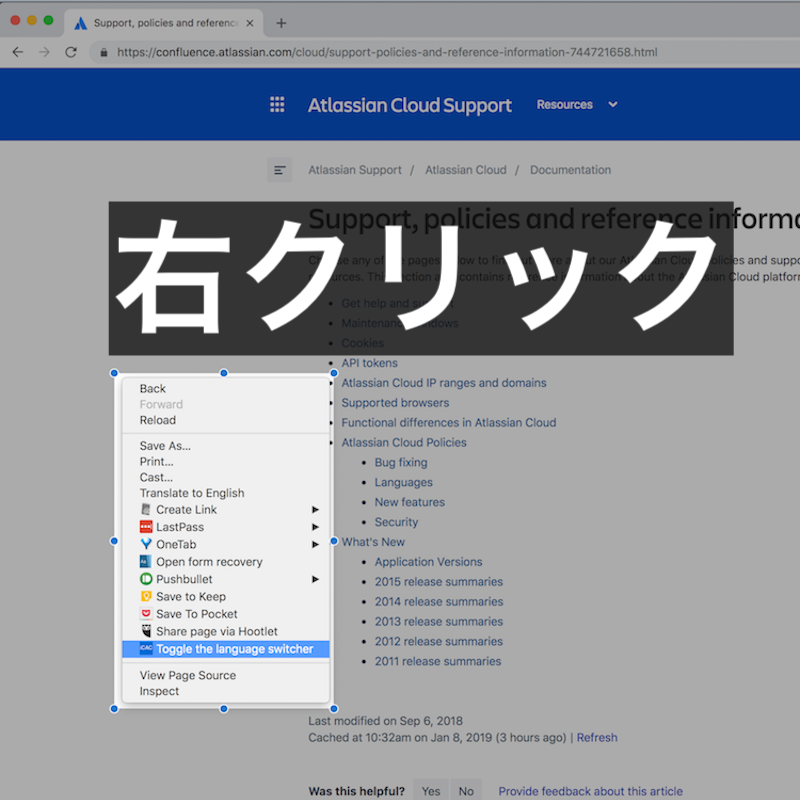Open 2011 release summaries link

coord(438,661)
